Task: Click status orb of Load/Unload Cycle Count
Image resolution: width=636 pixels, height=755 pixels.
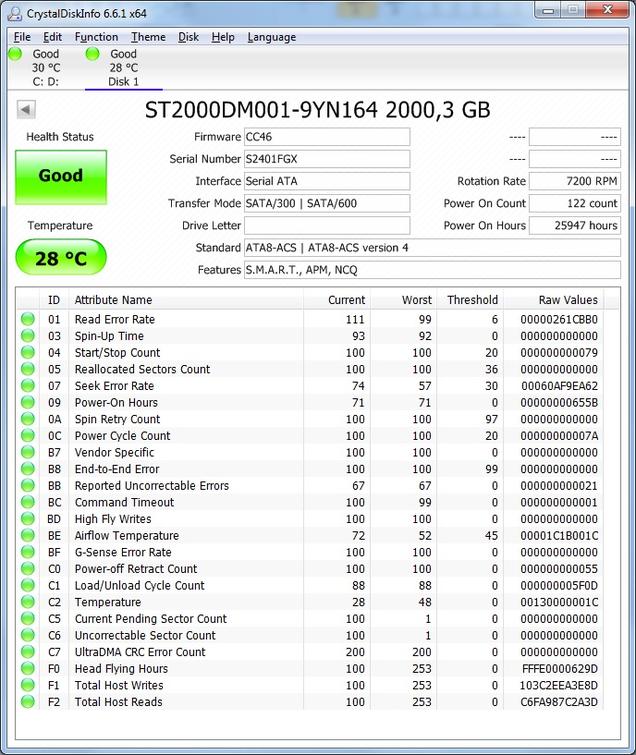Action: 28,585
